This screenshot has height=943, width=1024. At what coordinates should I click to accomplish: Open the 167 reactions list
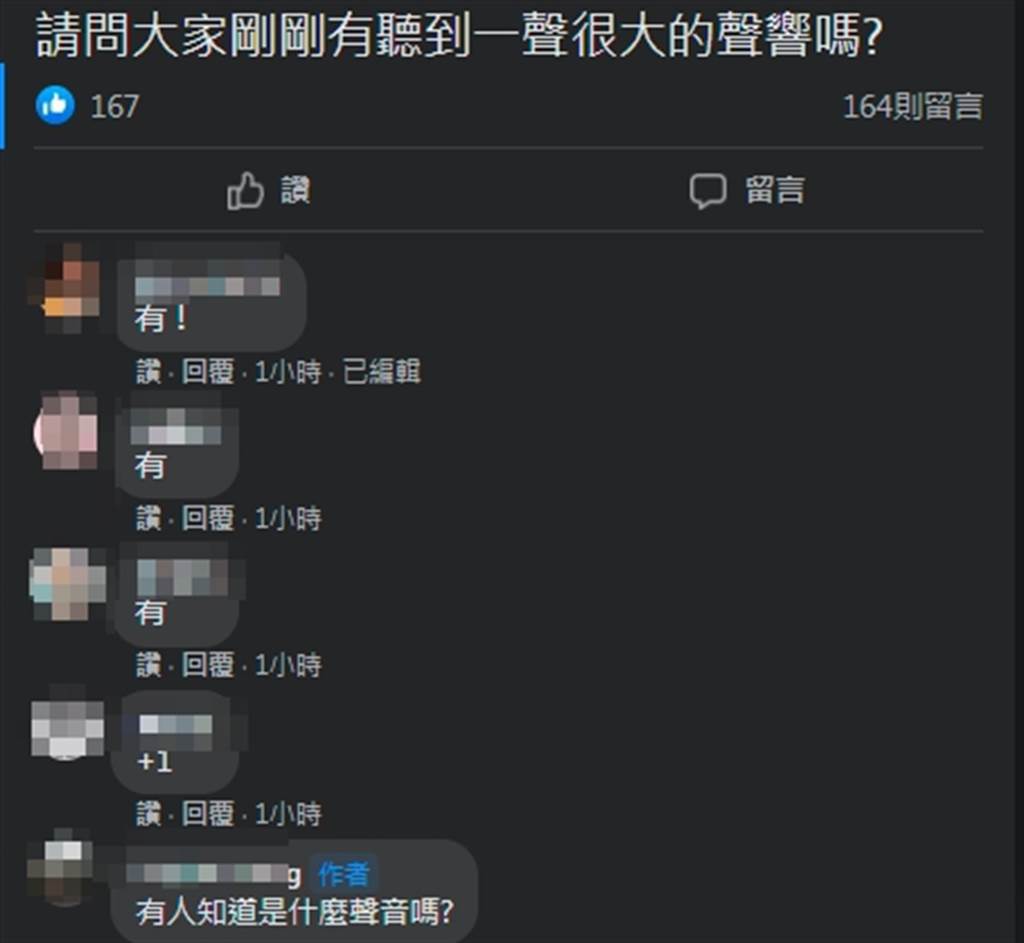point(114,106)
